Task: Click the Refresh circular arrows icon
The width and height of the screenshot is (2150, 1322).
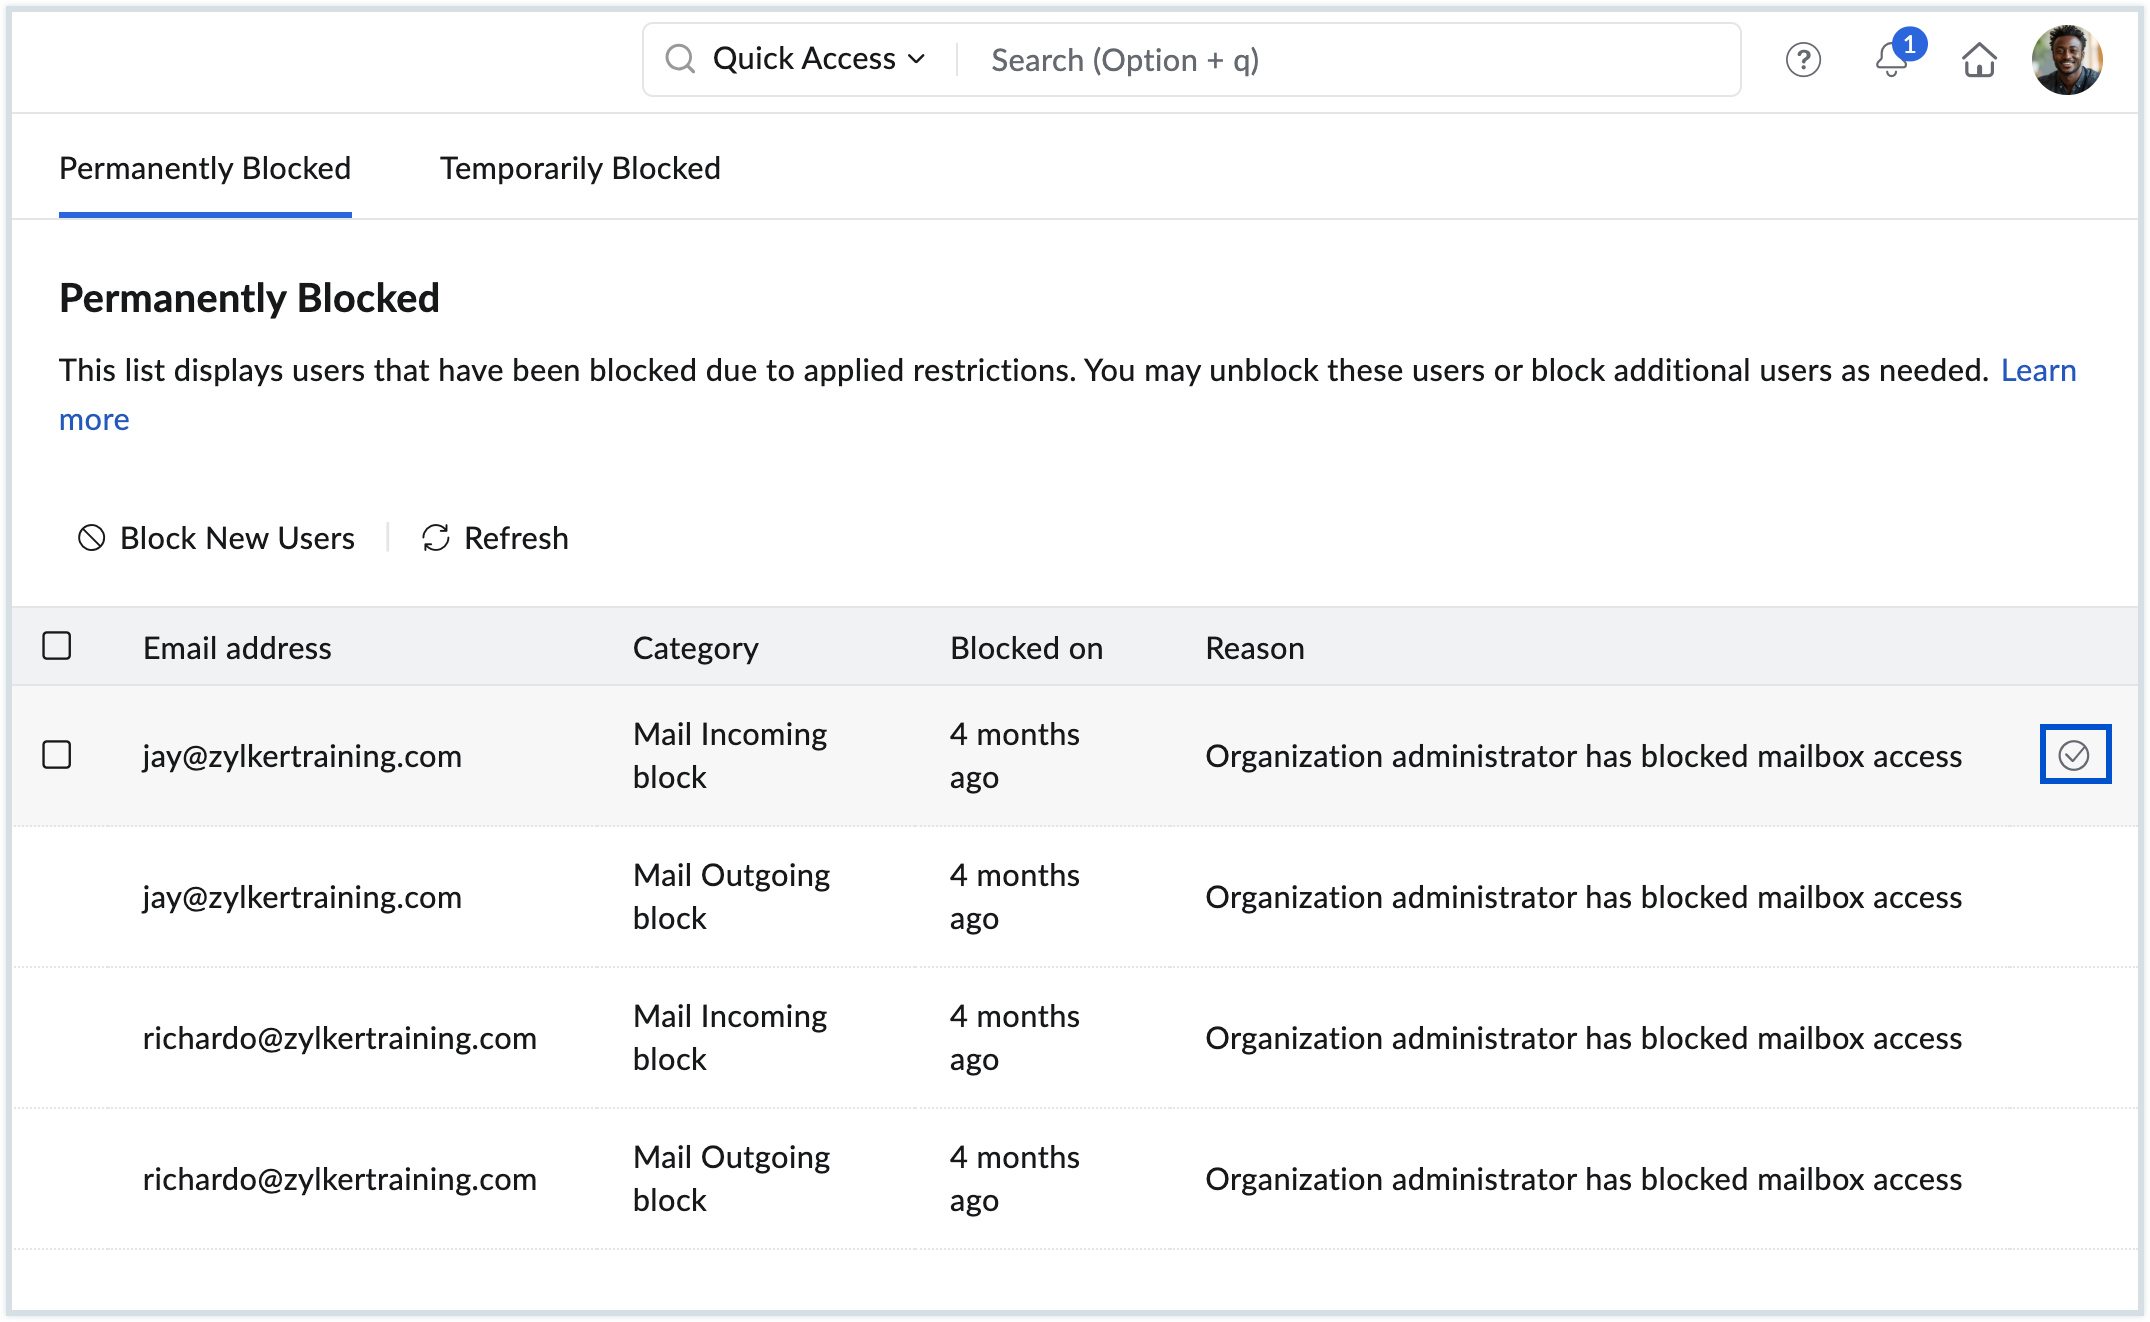Action: tap(436, 538)
